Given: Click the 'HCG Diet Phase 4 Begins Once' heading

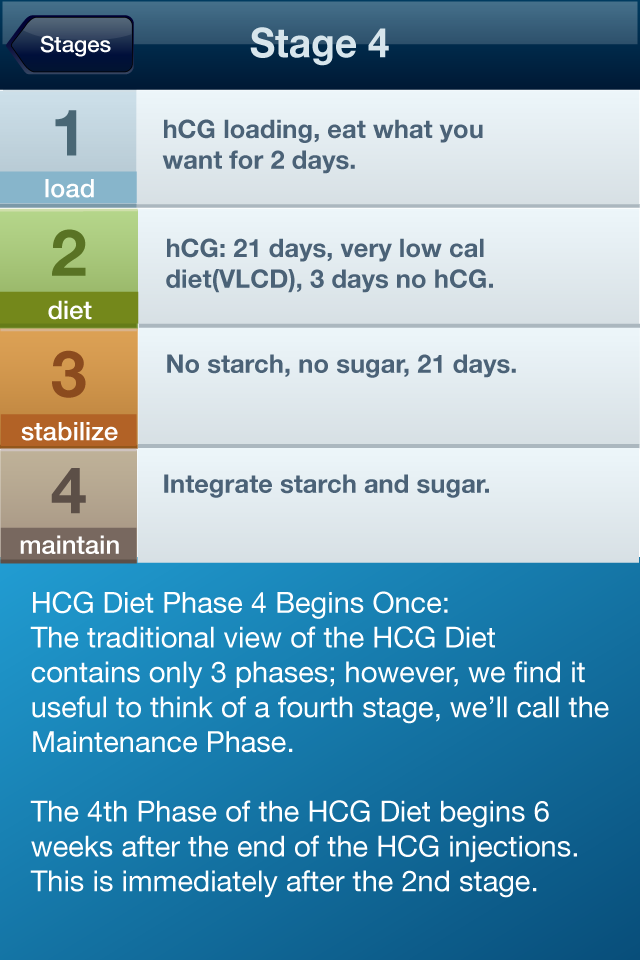Looking at the screenshot, I should pyautogui.click(x=241, y=604).
